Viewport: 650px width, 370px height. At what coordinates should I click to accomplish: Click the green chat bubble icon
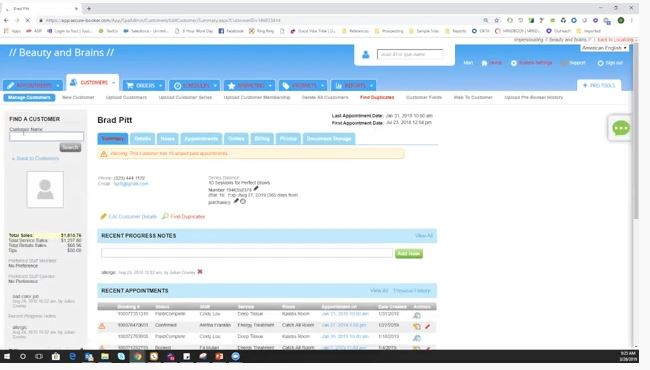point(621,128)
